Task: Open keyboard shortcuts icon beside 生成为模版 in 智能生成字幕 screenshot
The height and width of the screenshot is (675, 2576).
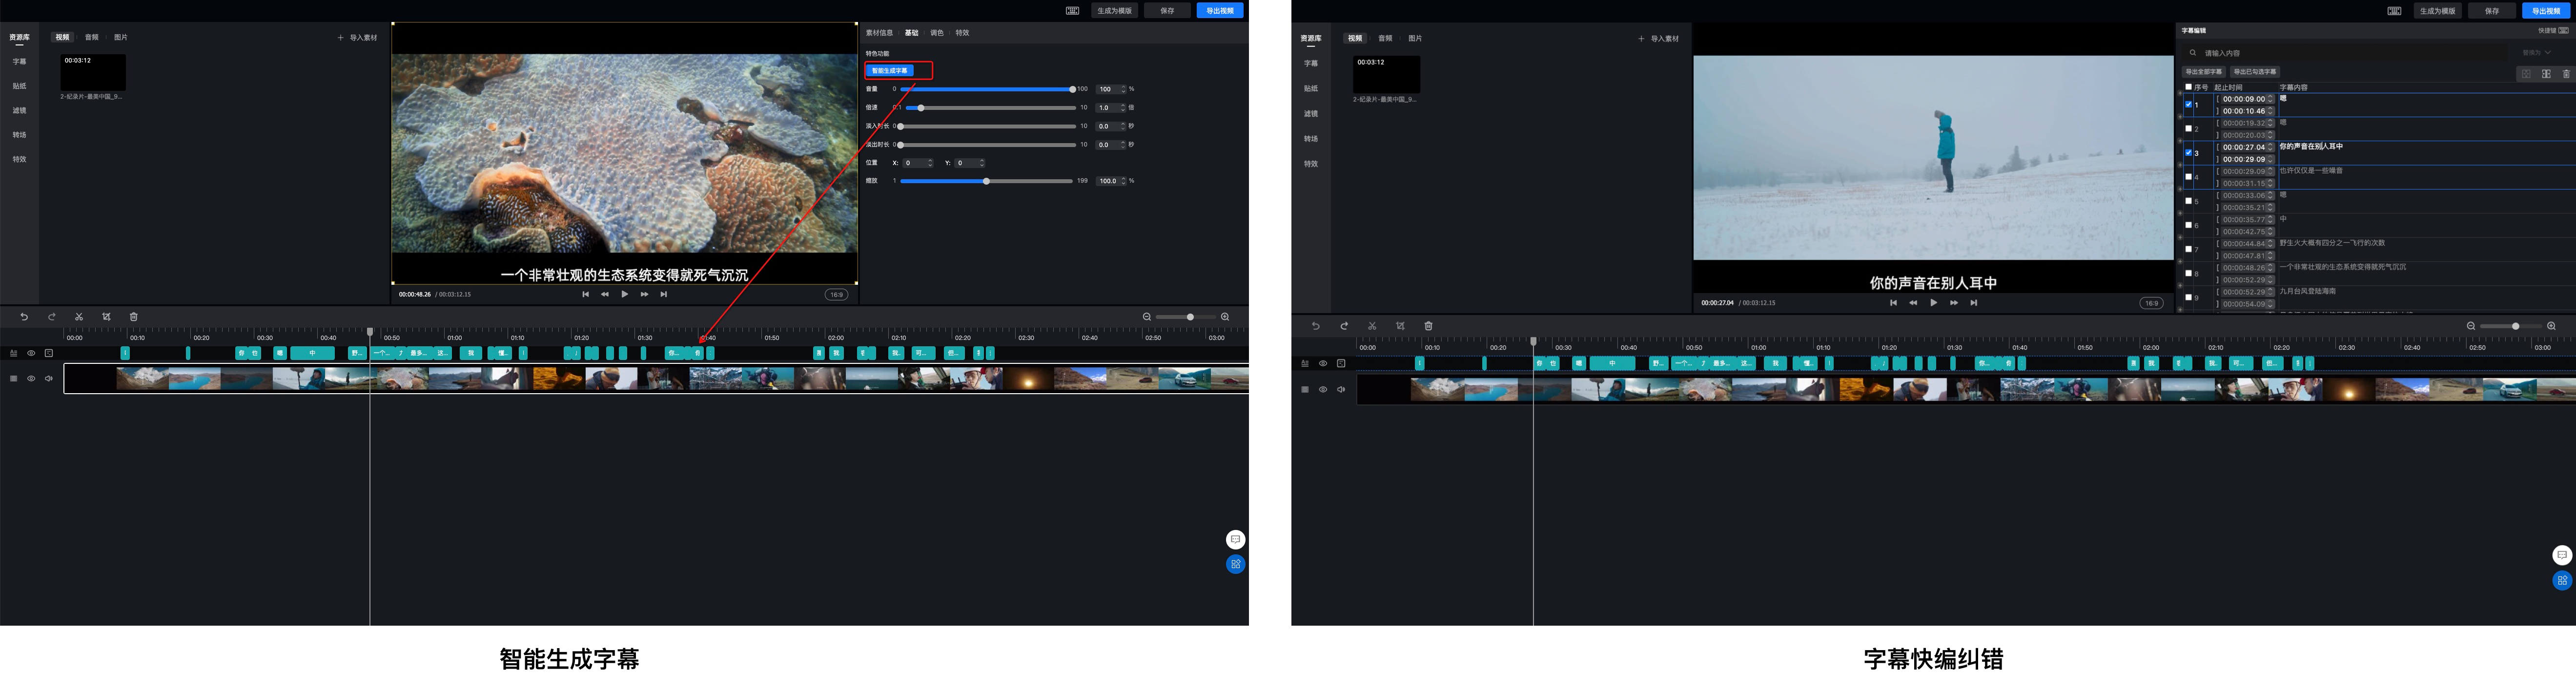Action: [x=1072, y=11]
